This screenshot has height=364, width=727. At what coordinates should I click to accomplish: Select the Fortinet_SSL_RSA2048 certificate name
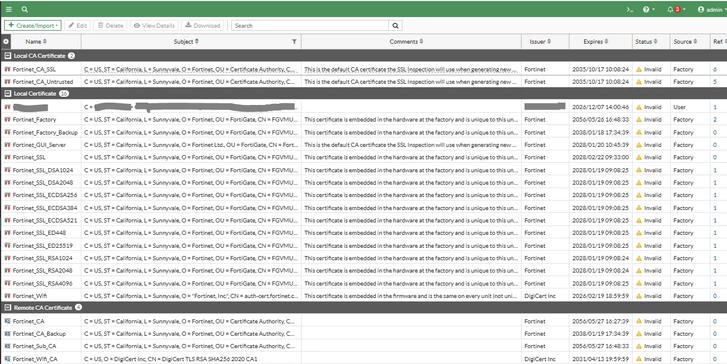point(43,270)
